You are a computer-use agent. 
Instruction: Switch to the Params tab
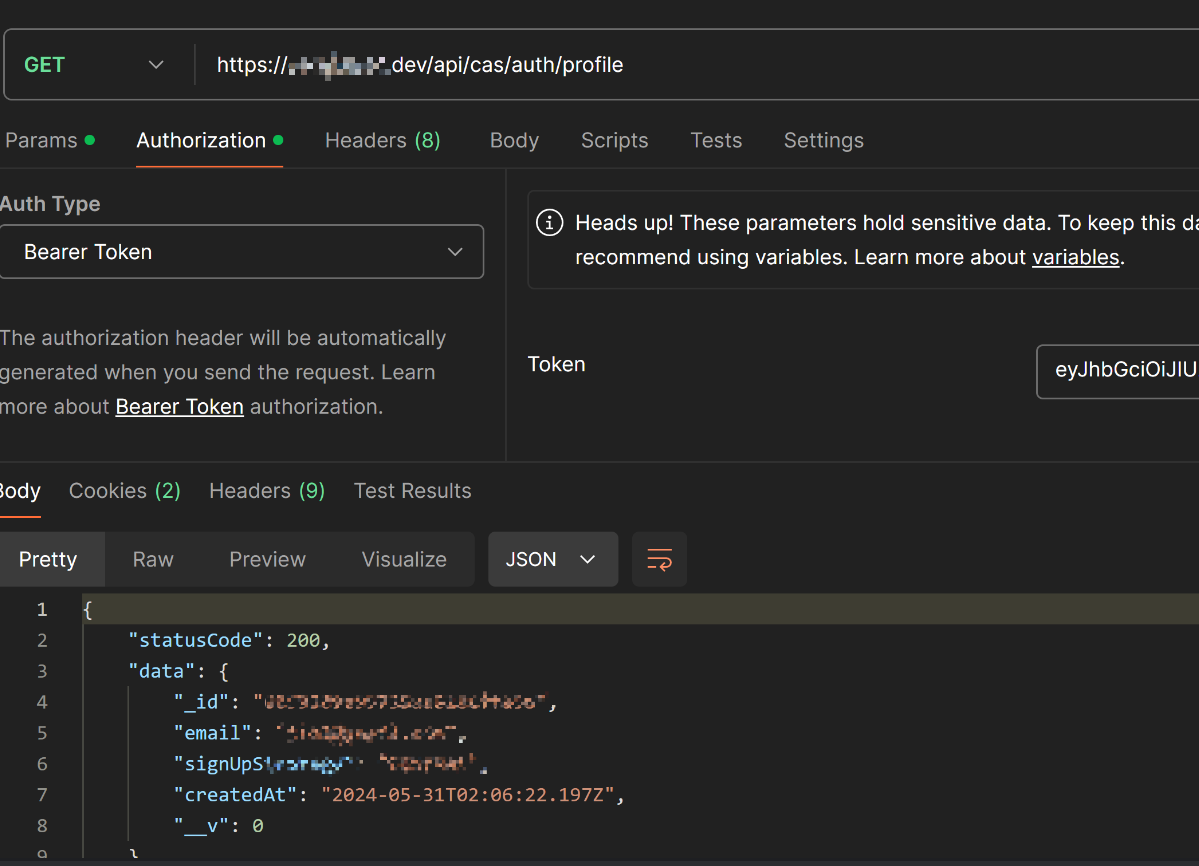click(50, 141)
